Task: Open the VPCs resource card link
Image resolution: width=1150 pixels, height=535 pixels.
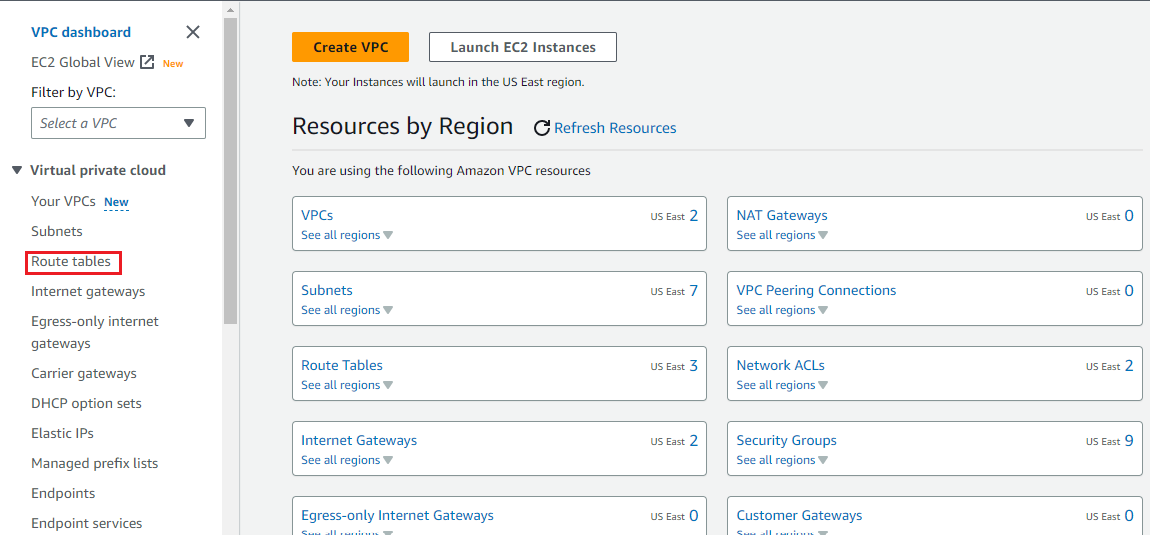Action: click(318, 215)
